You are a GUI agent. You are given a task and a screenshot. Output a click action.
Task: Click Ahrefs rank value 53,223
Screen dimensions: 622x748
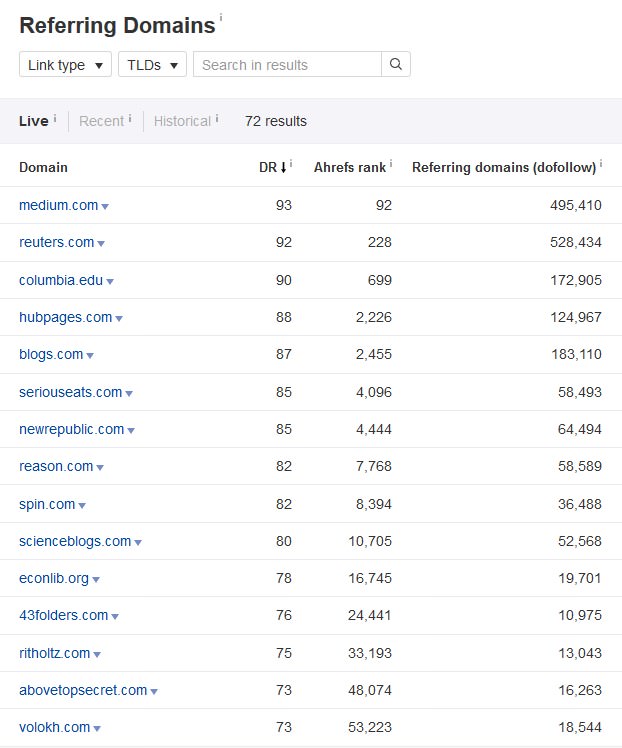(x=370, y=727)
